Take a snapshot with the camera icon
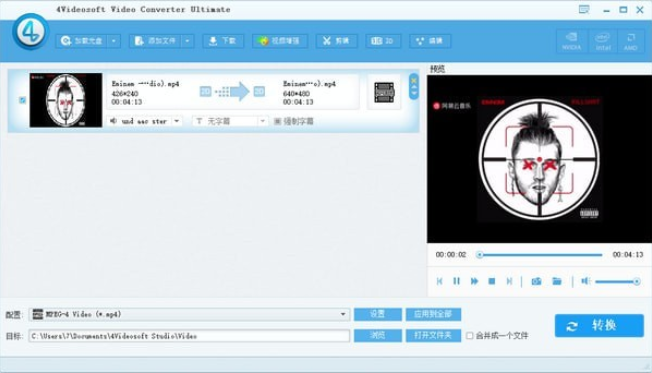652x373 pixels. (536, 282)
